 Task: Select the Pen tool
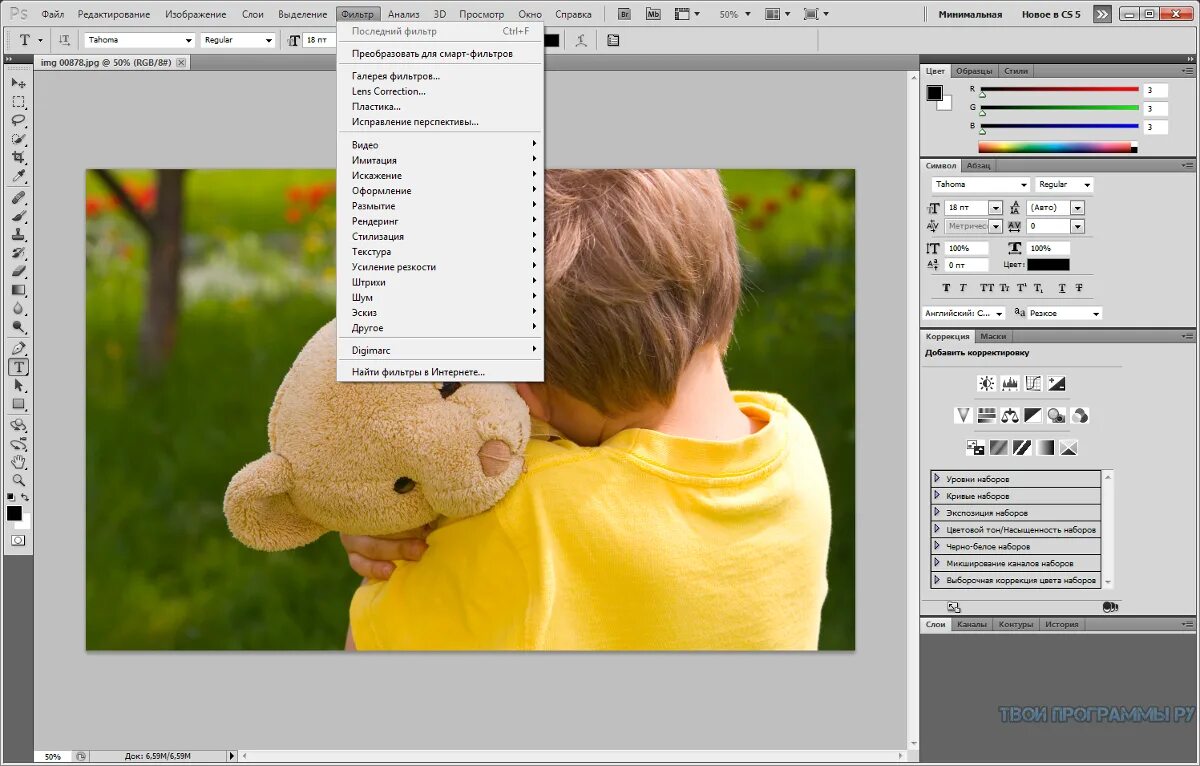point(18,349)
